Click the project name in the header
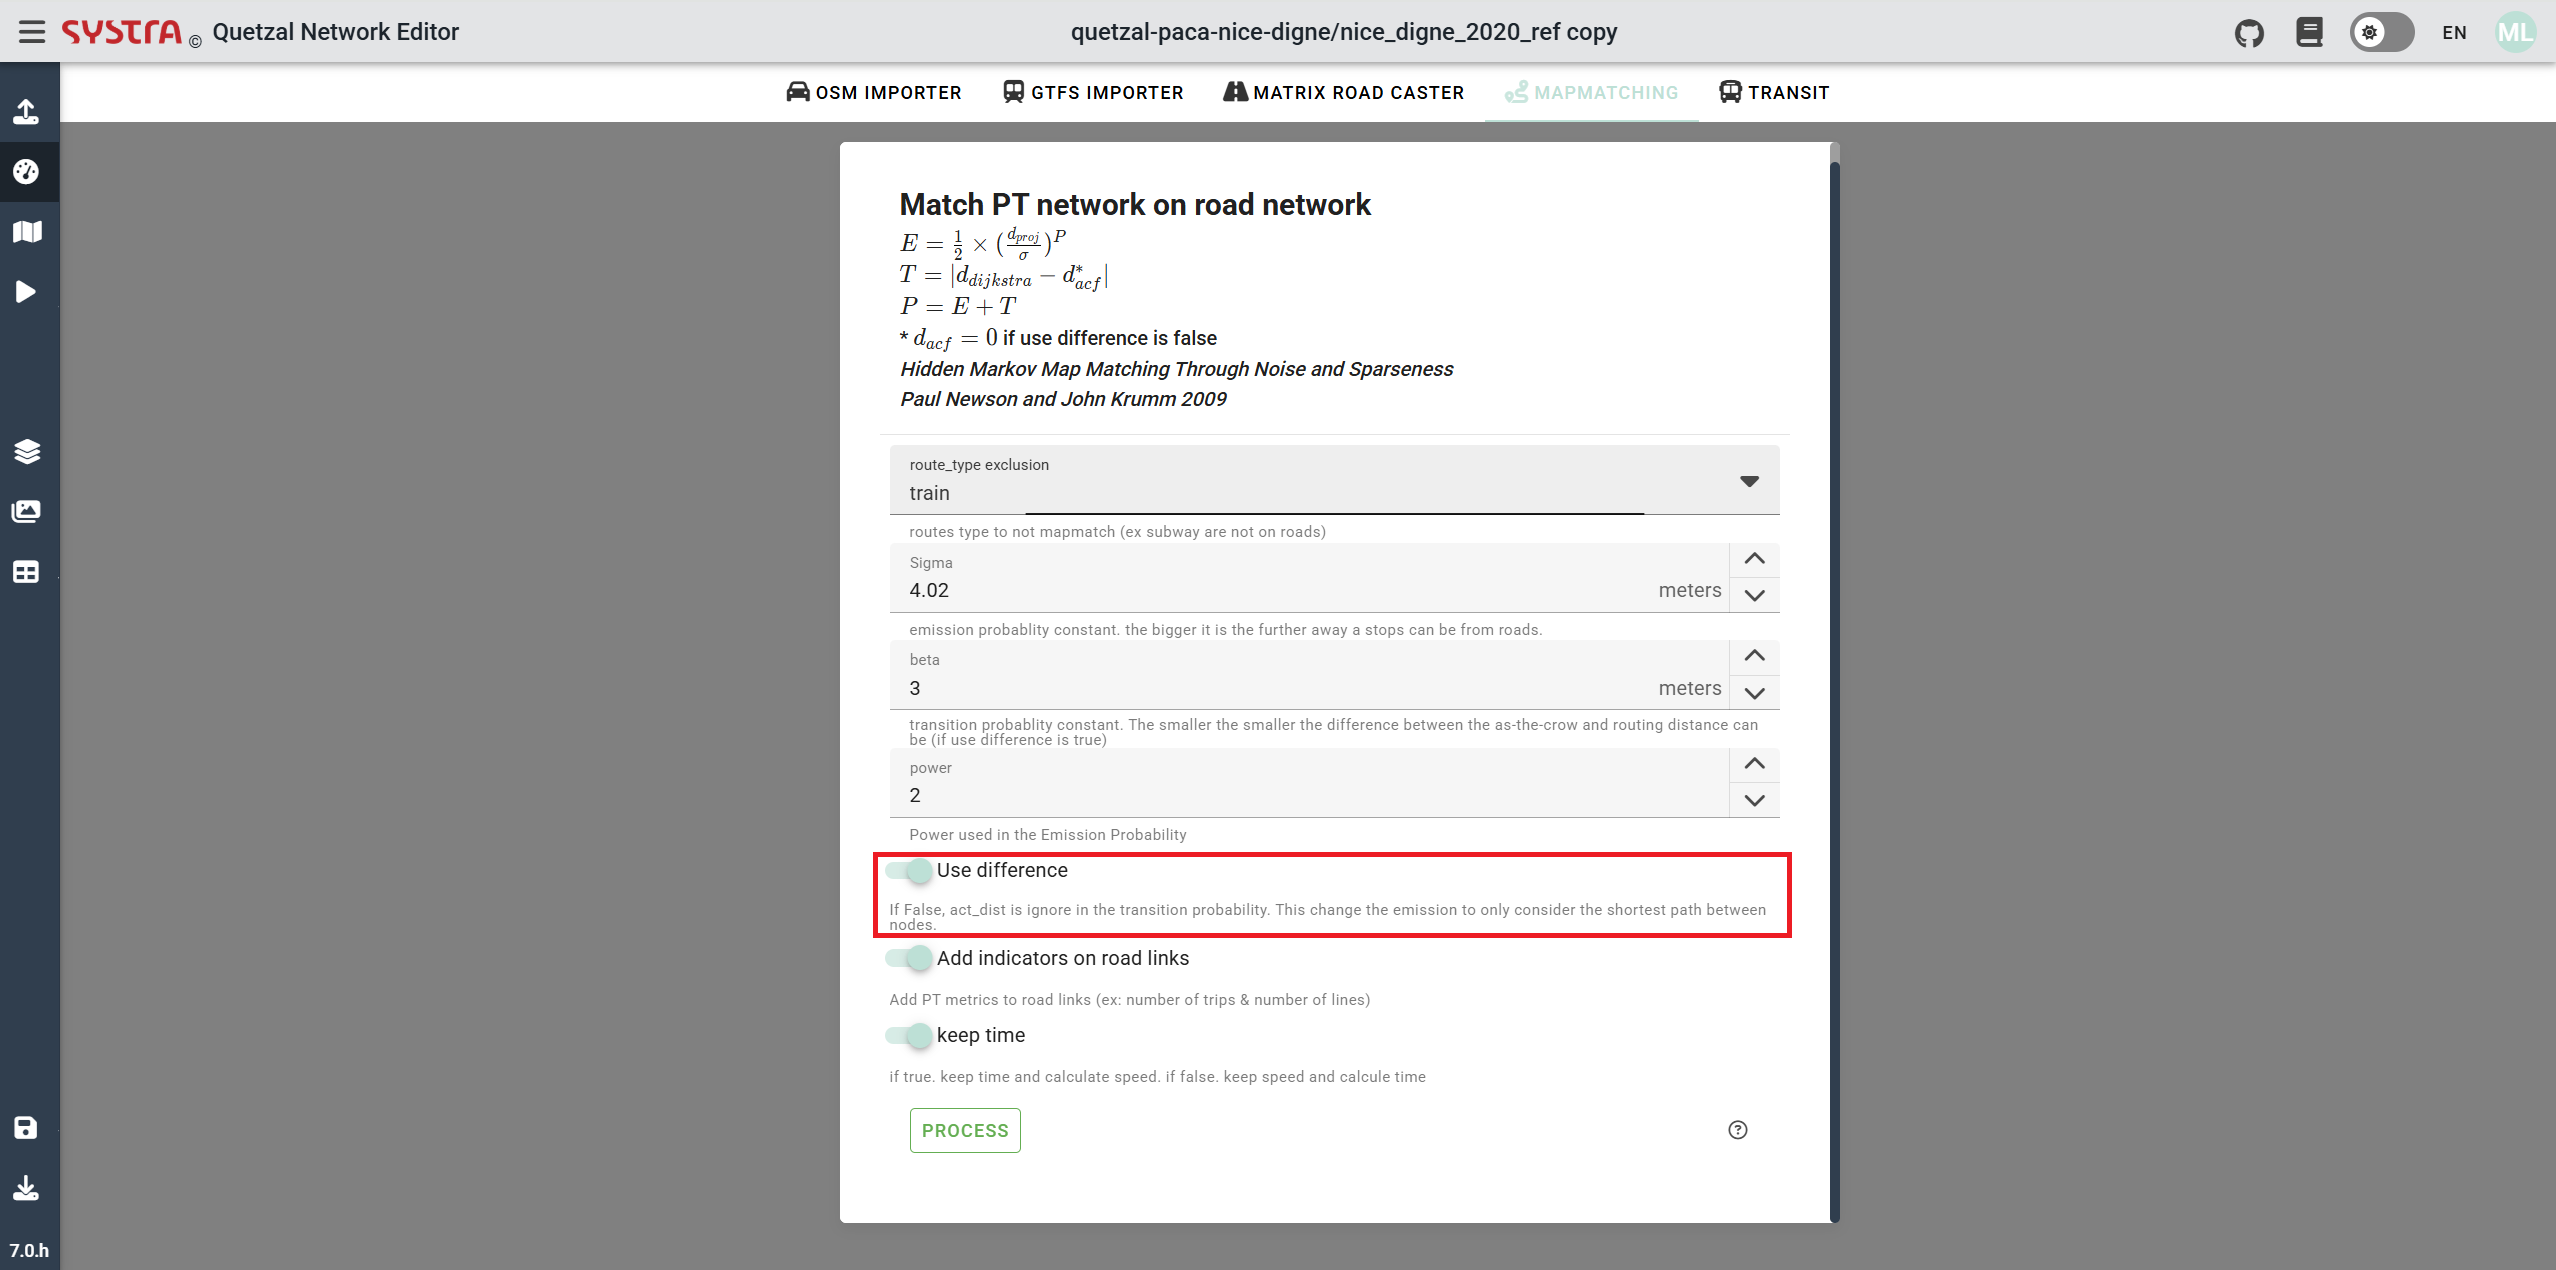 (1344, 32)
